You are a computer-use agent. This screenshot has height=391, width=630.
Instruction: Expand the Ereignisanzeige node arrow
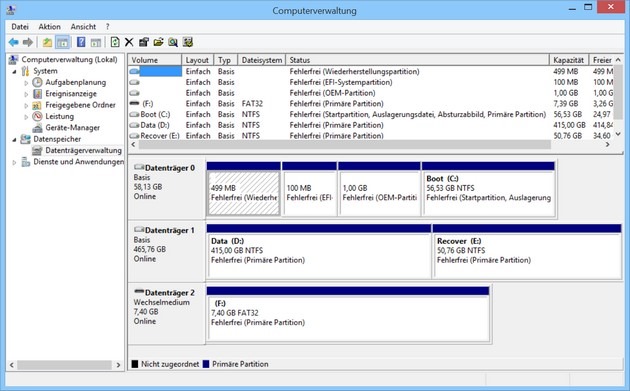(26, 94)
